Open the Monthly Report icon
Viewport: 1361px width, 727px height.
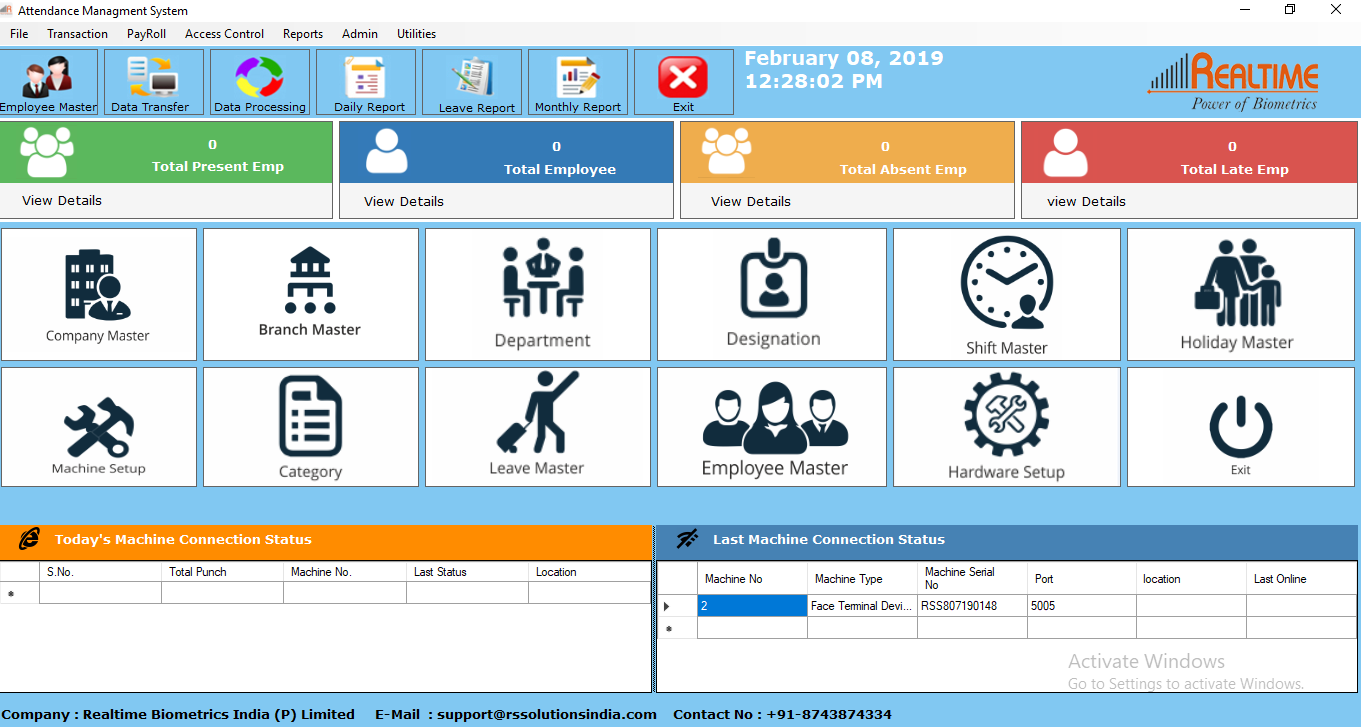coord(577,81)
